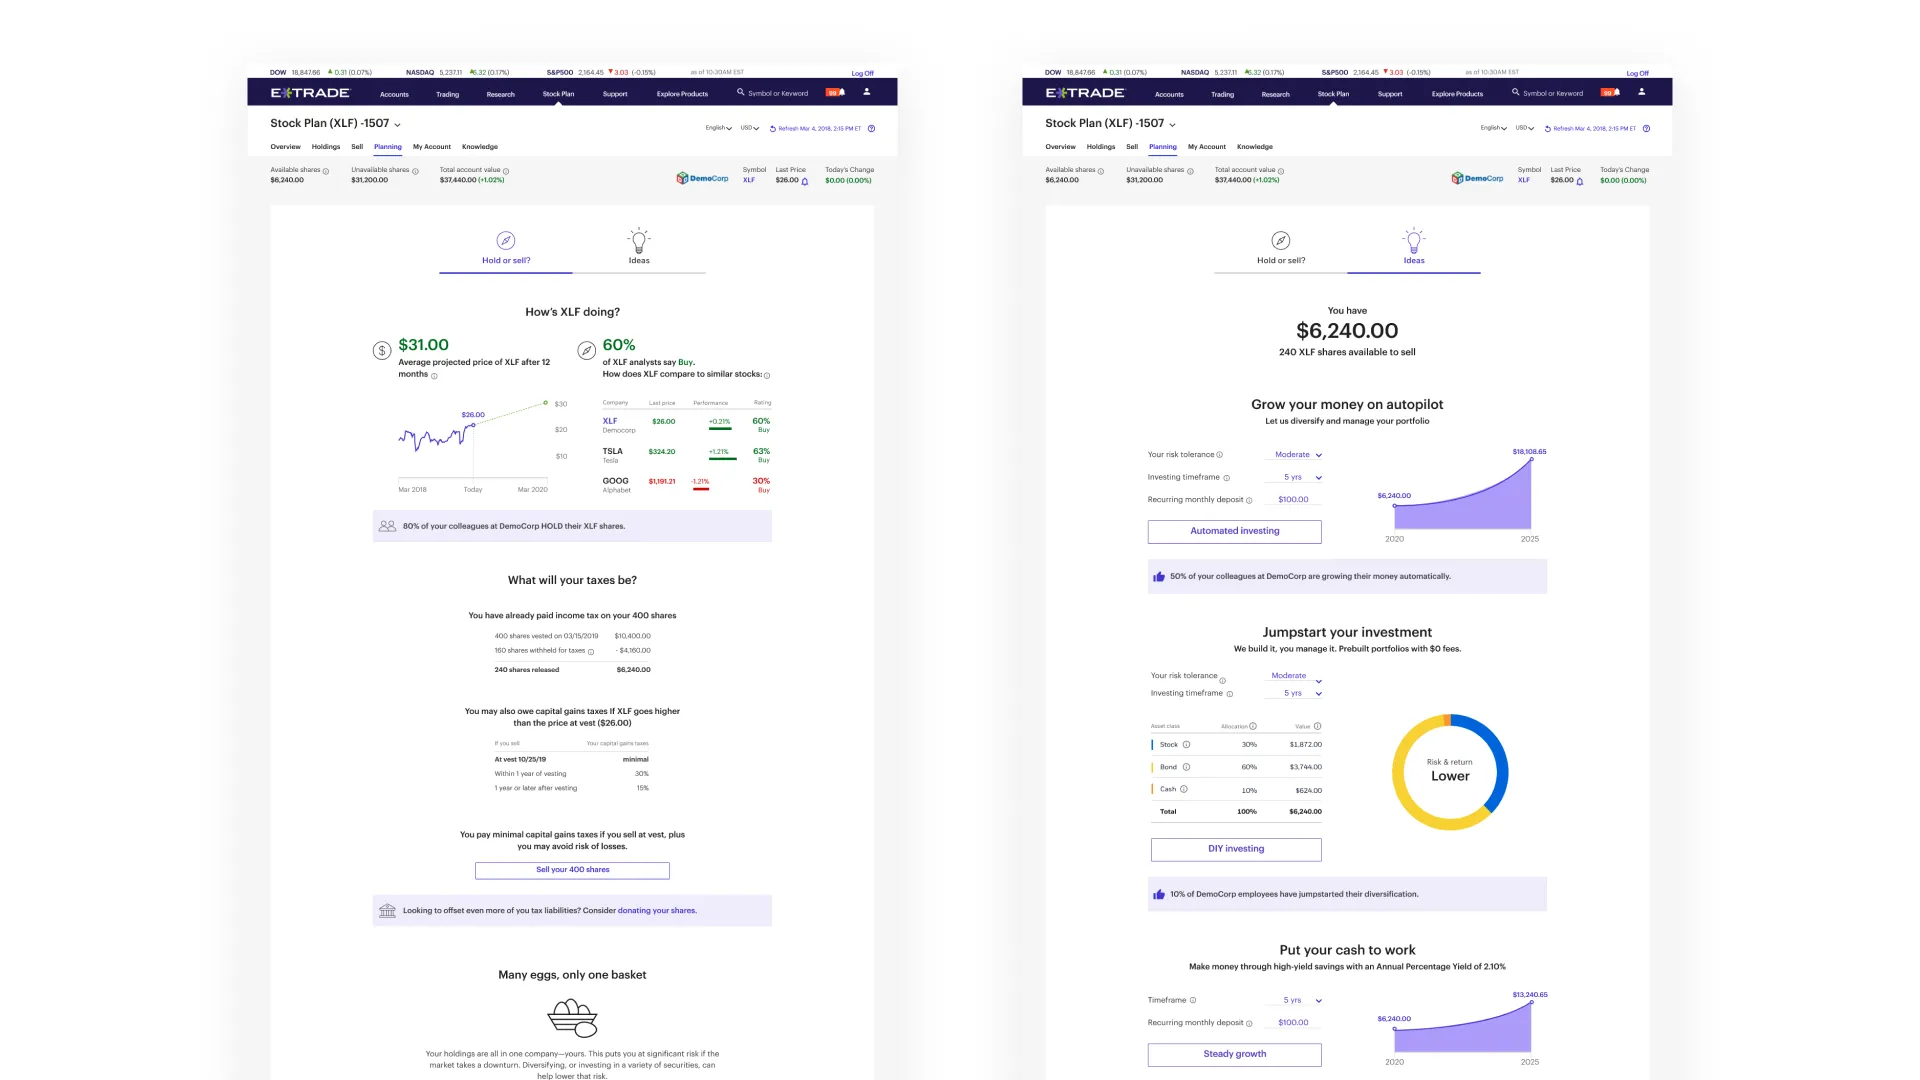The width and height of the screenshot is (1920, 1080).
Task: Open the Moderate risk dropdown under Jumpstart your investment
Action: click(1294, 676)
